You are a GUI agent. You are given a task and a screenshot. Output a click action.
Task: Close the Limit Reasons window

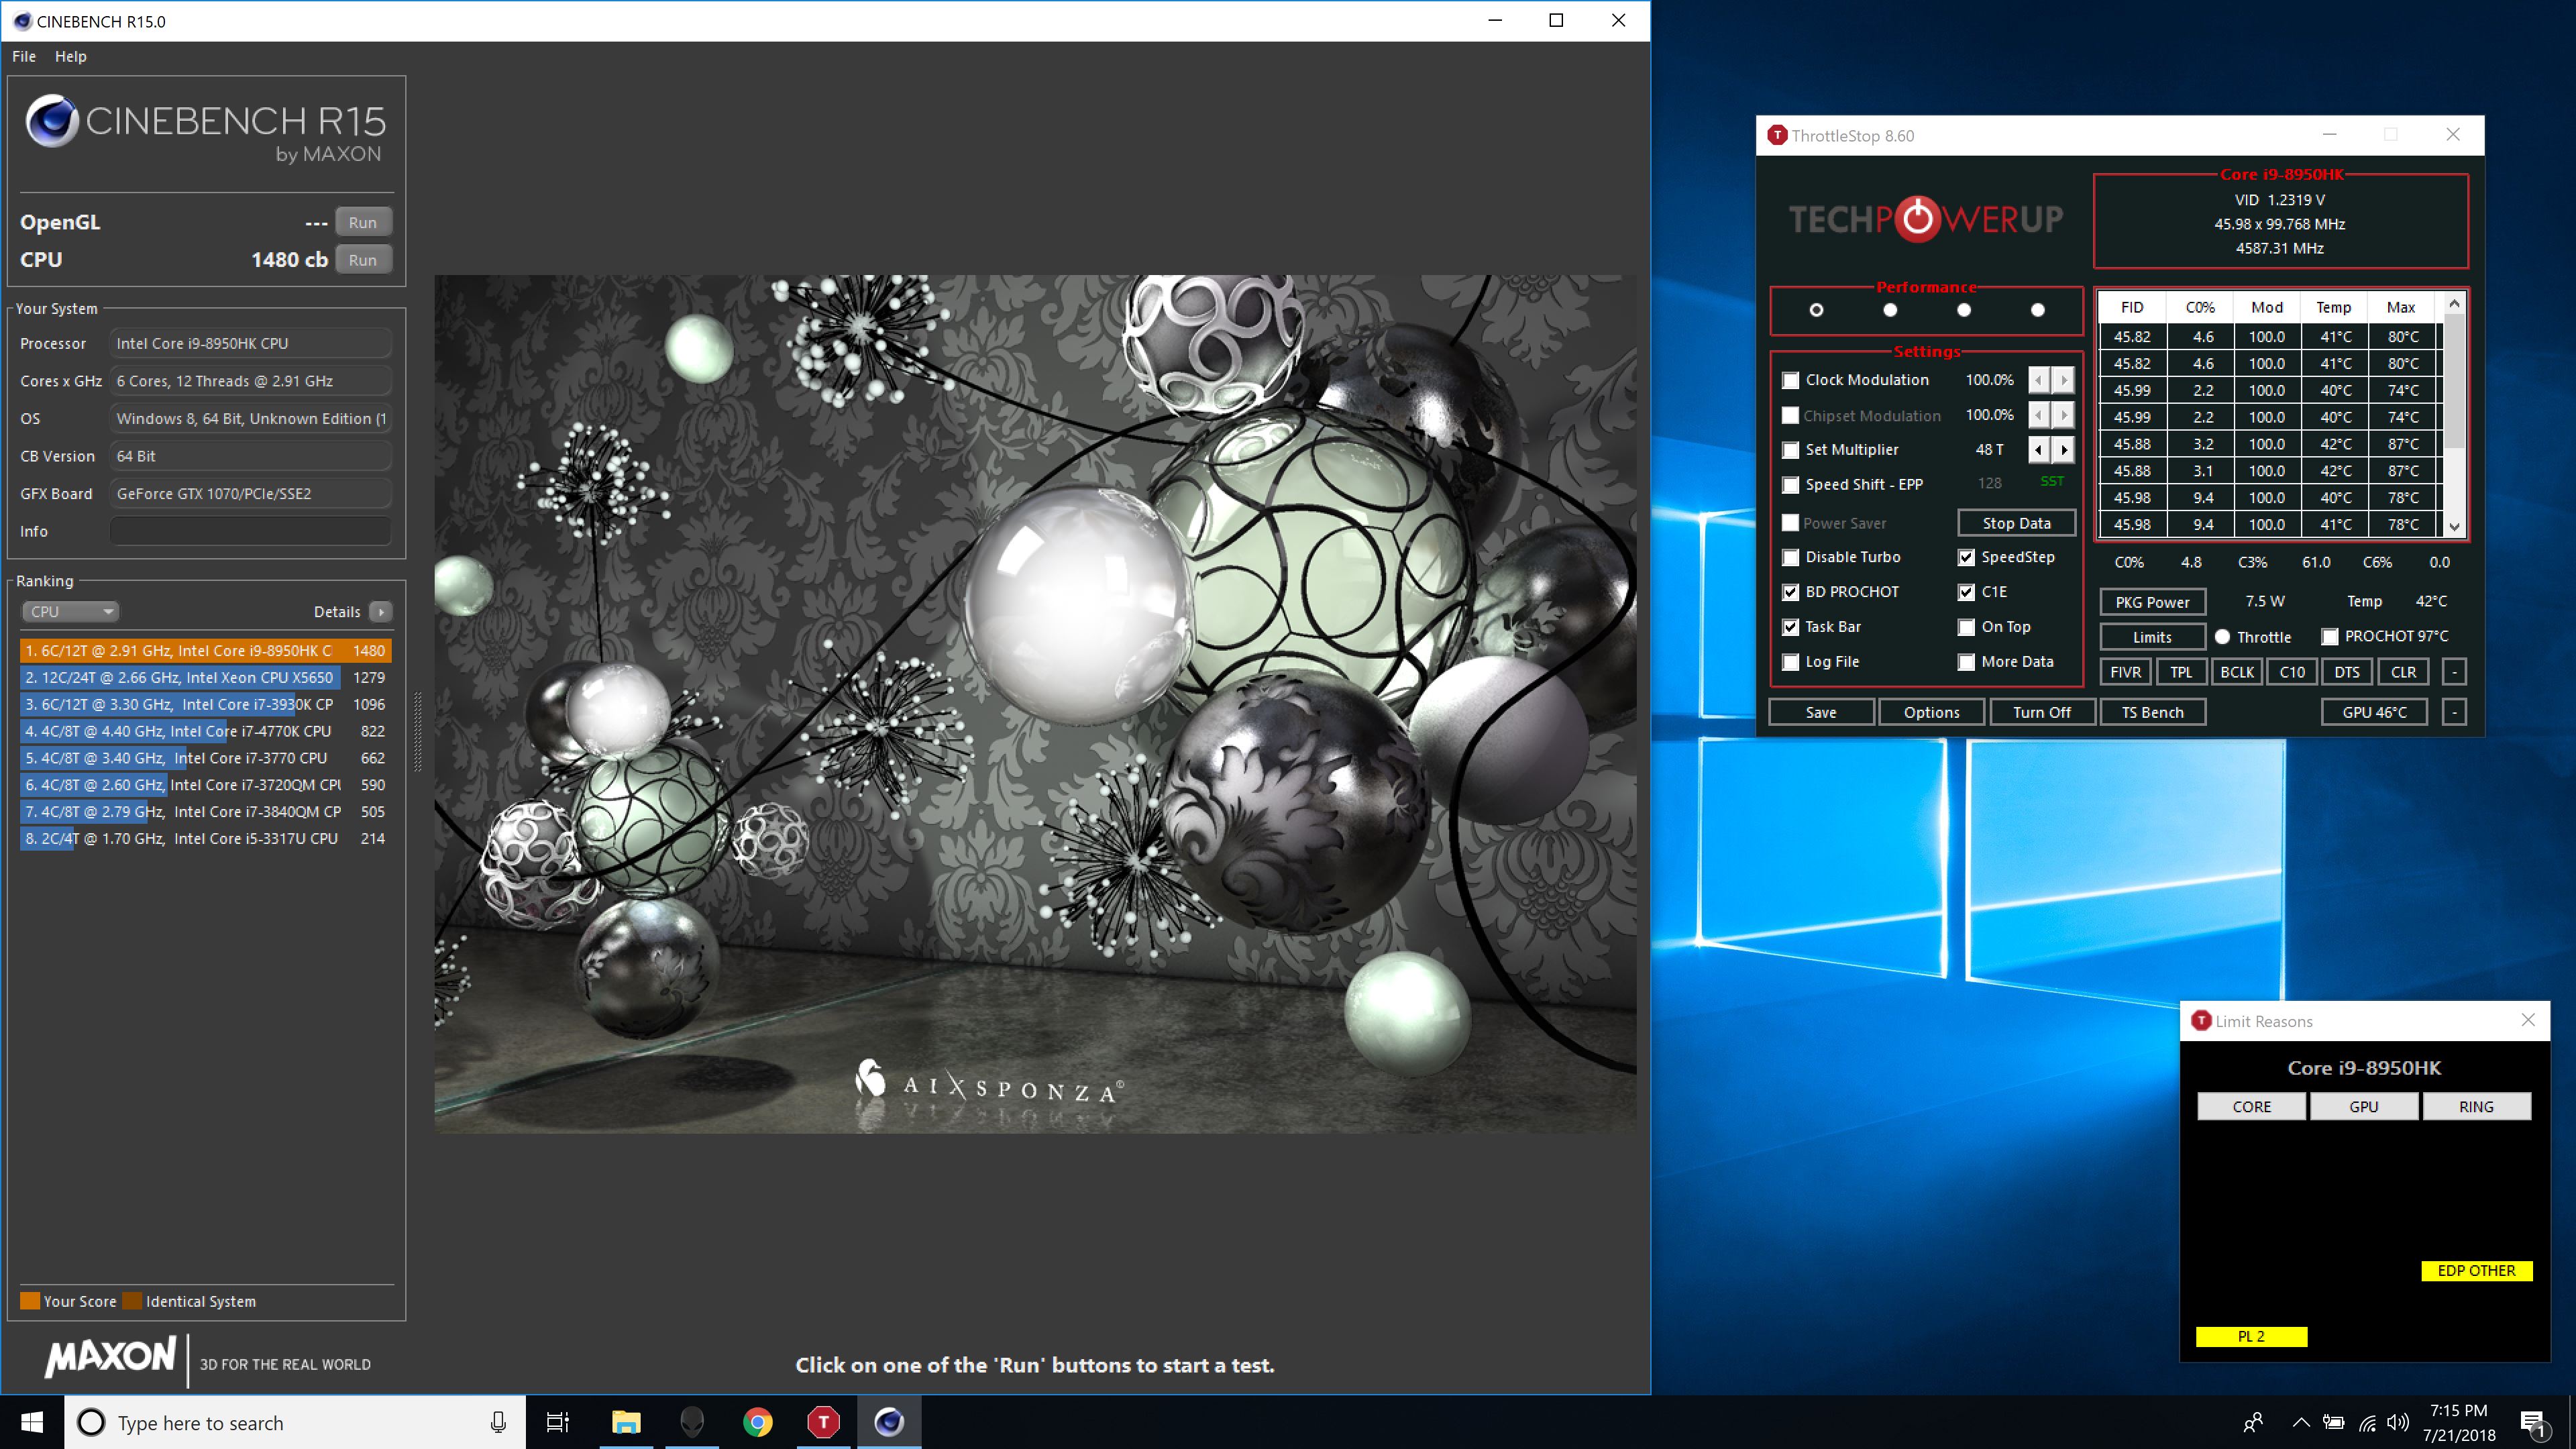(x=2528, y=1020)
